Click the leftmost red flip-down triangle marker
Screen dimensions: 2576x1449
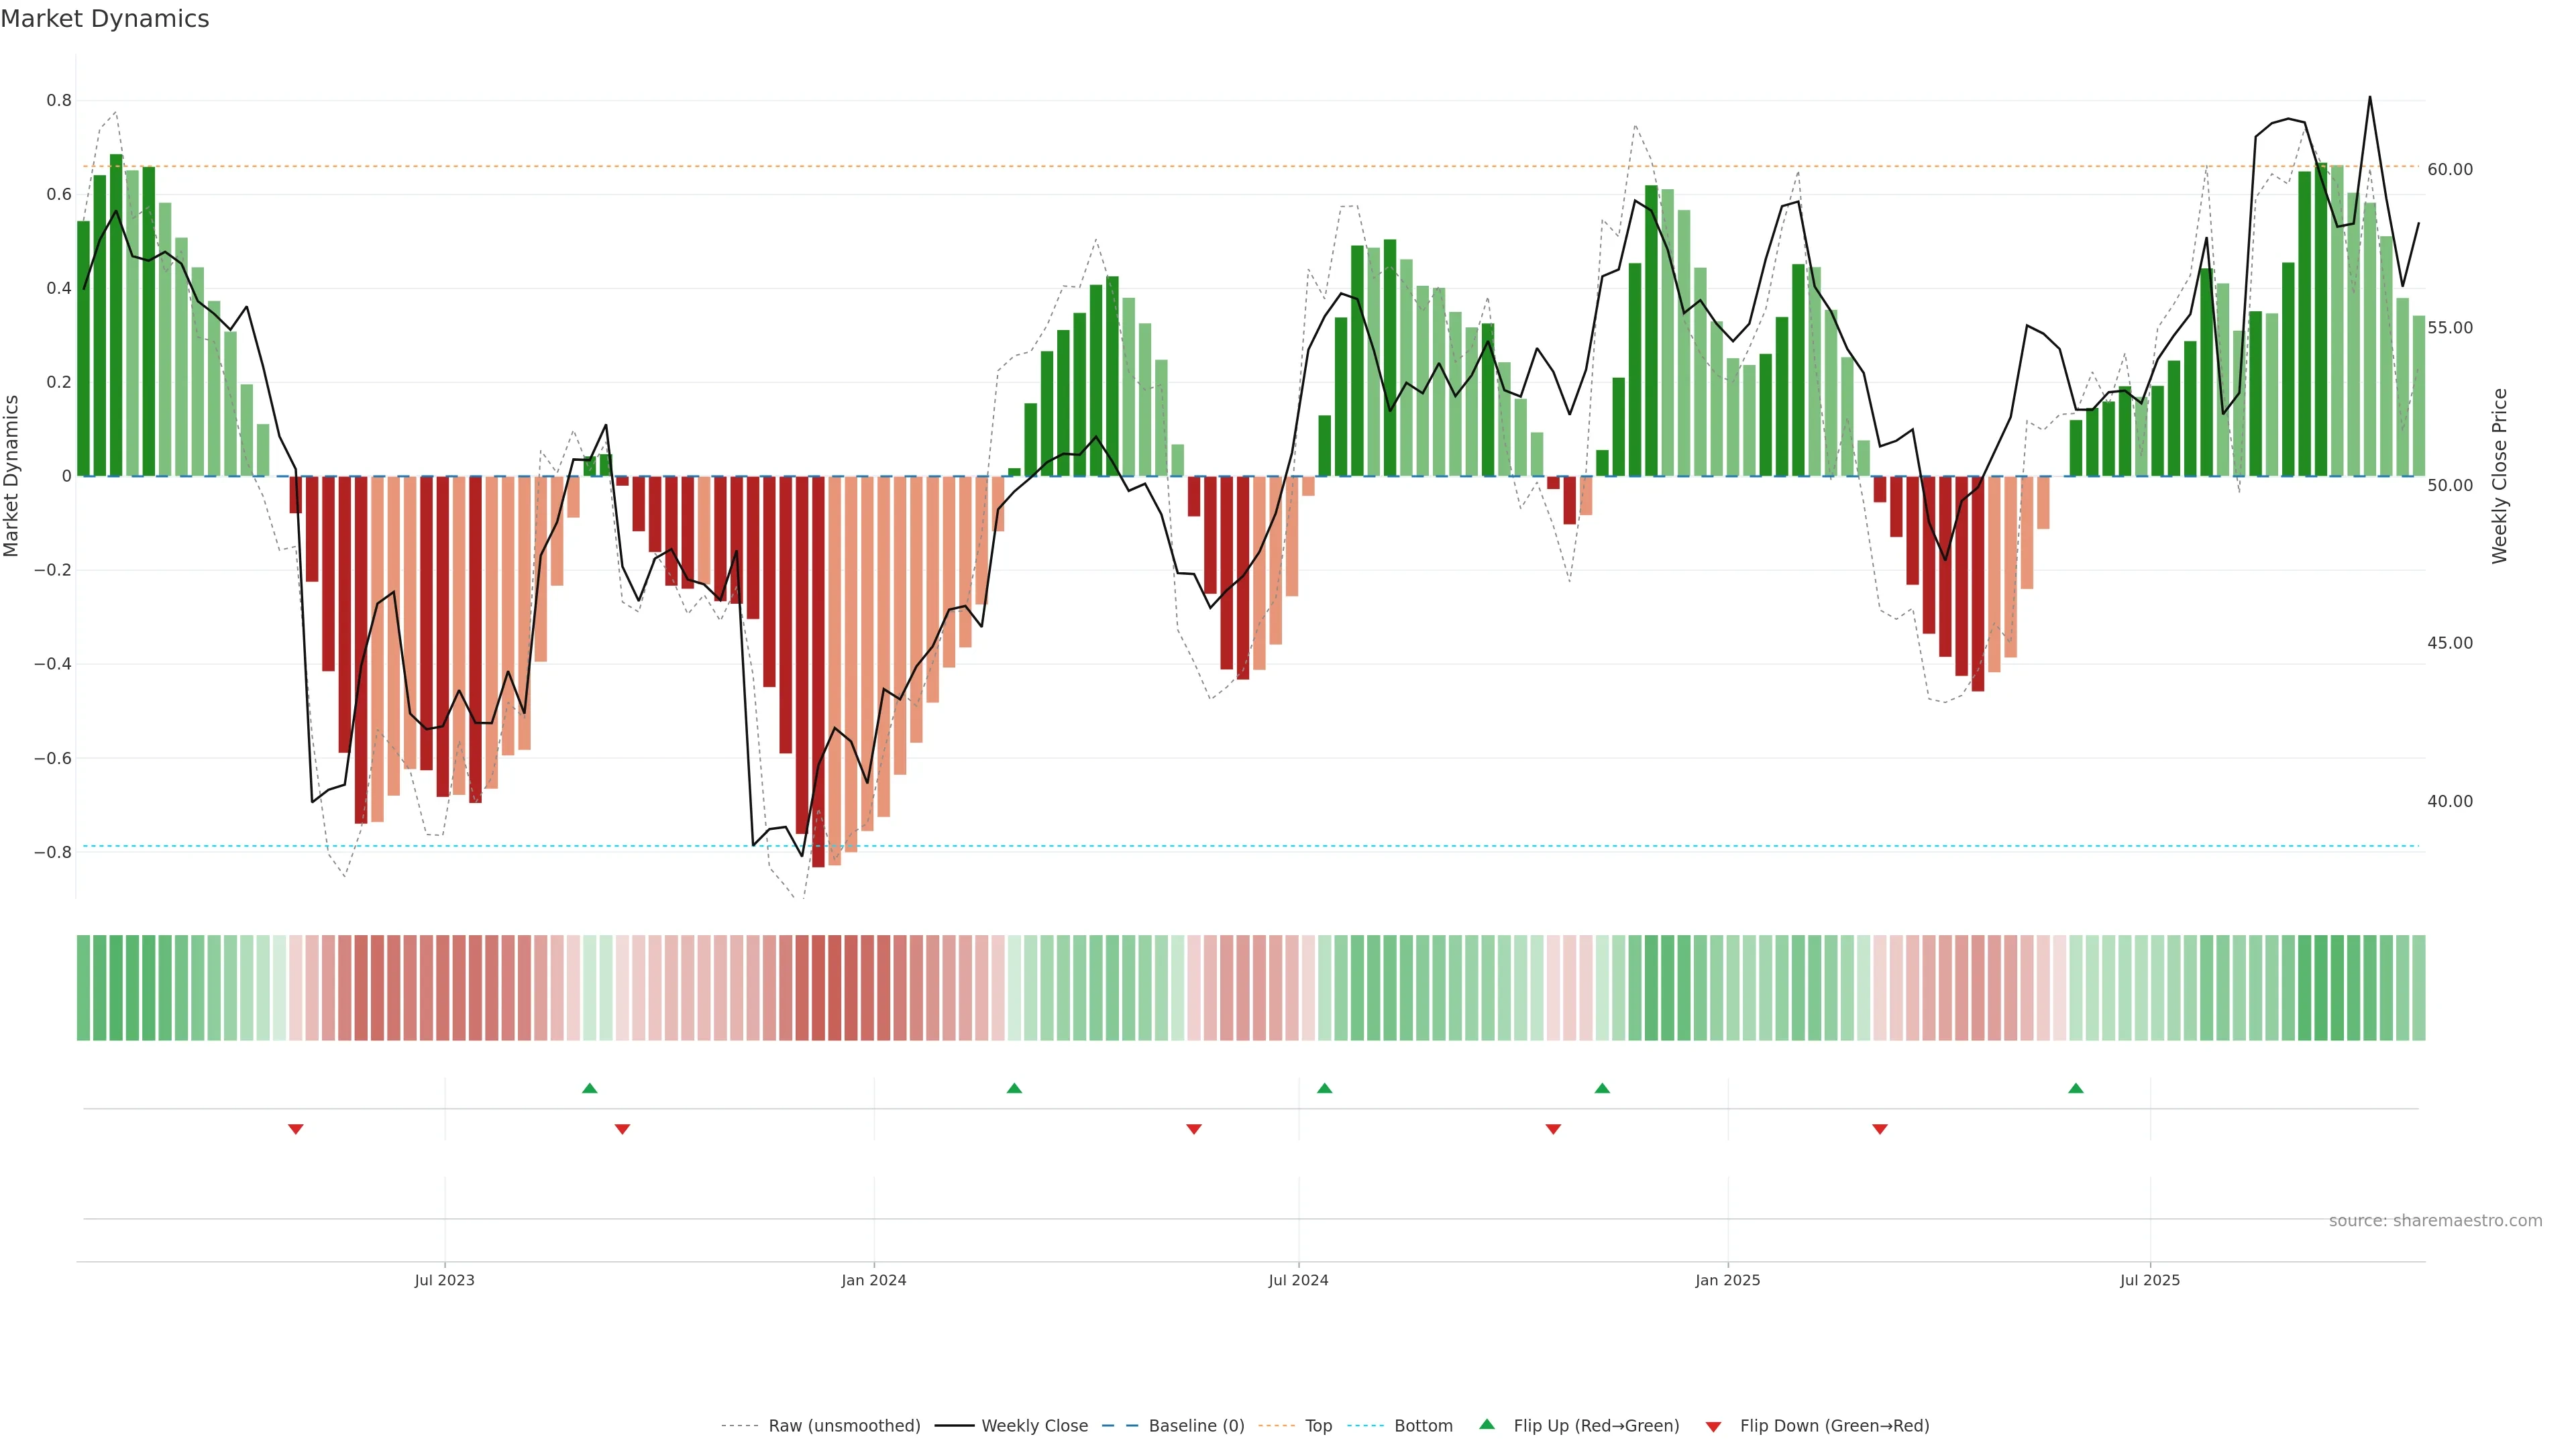296,1129
